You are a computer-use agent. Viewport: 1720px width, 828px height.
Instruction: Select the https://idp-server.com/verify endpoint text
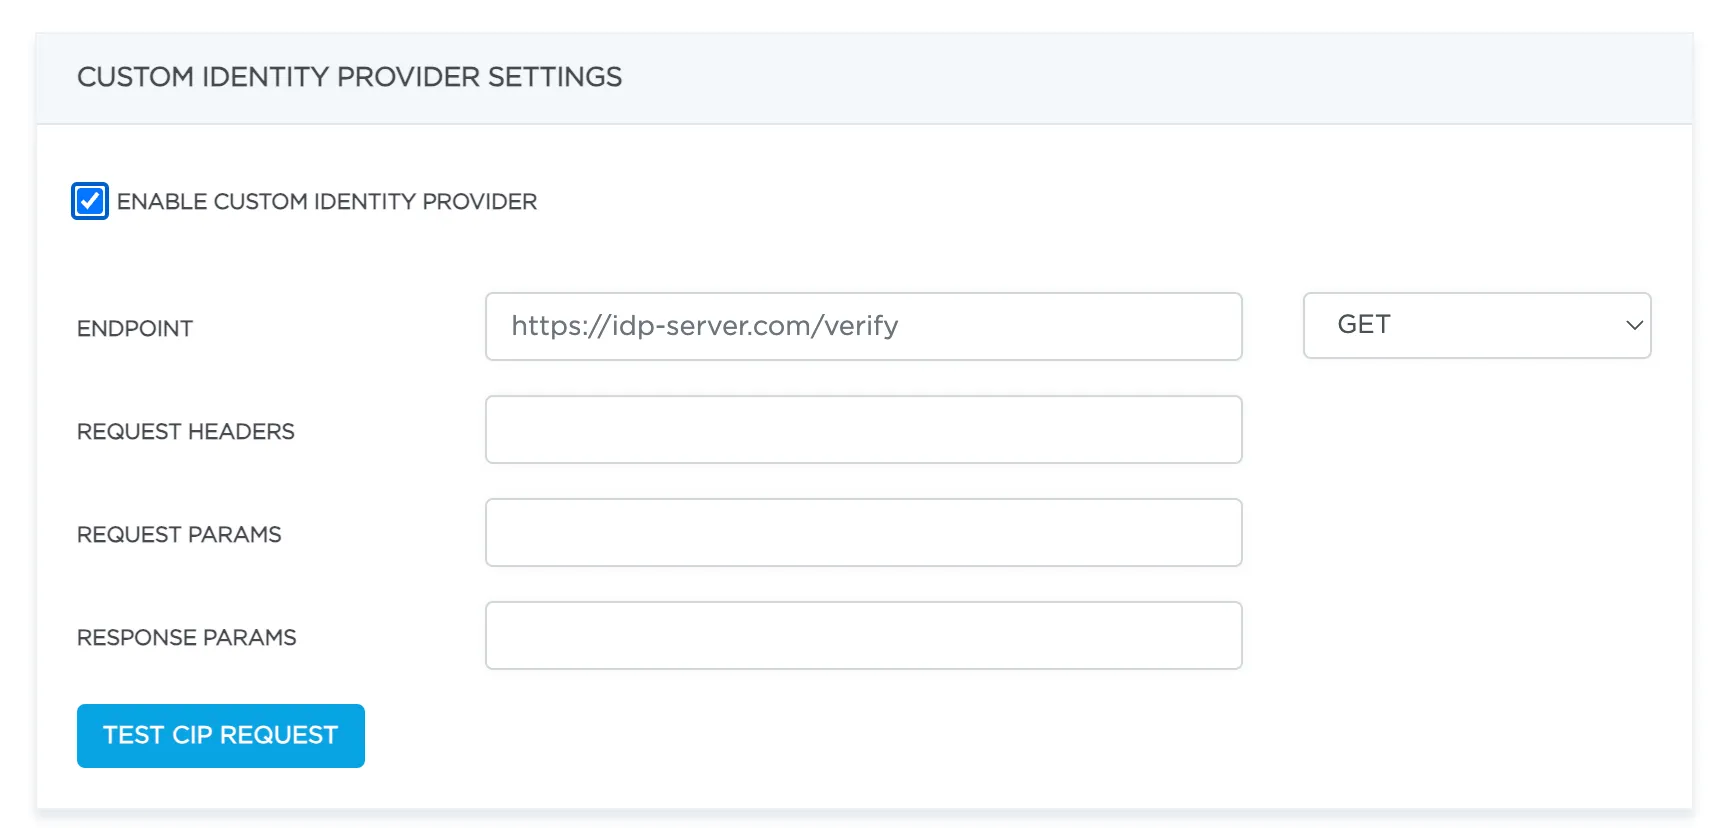coord(705,325)
